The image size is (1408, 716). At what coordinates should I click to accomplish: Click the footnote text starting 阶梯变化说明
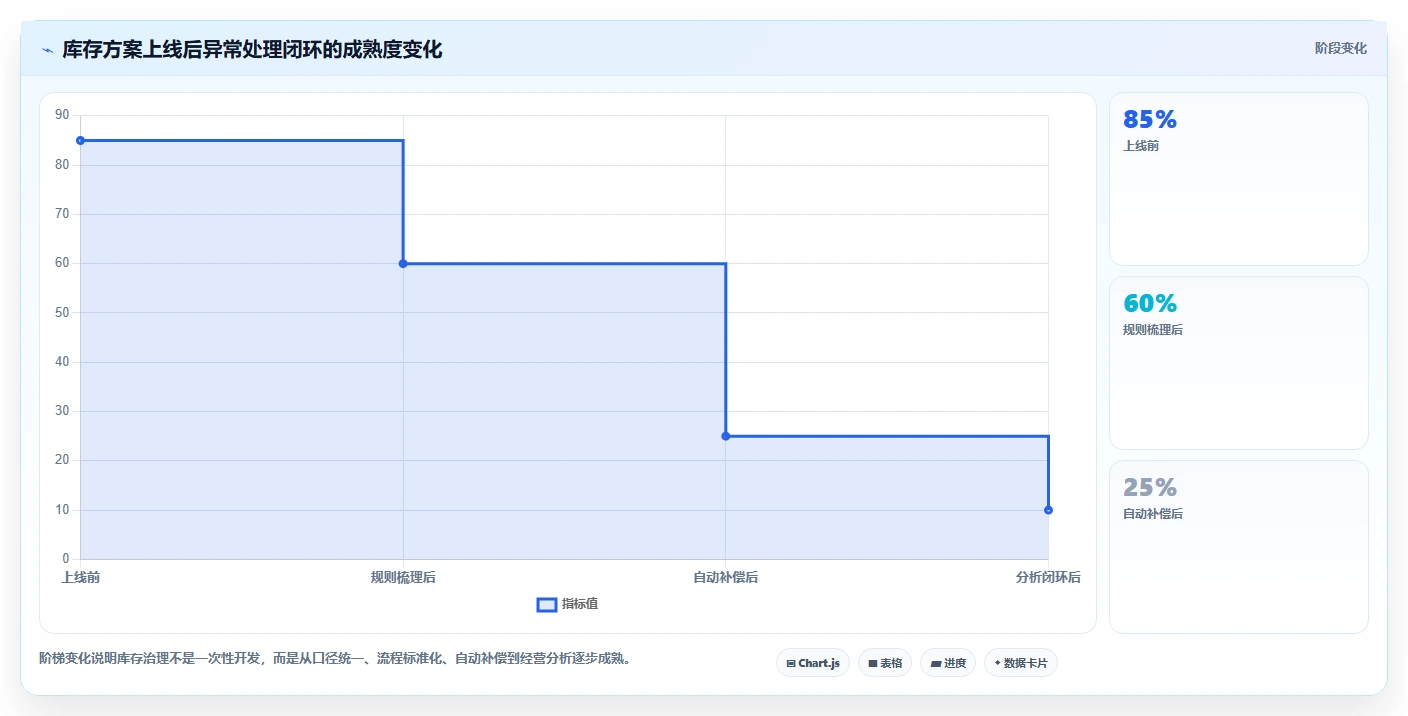335,658
